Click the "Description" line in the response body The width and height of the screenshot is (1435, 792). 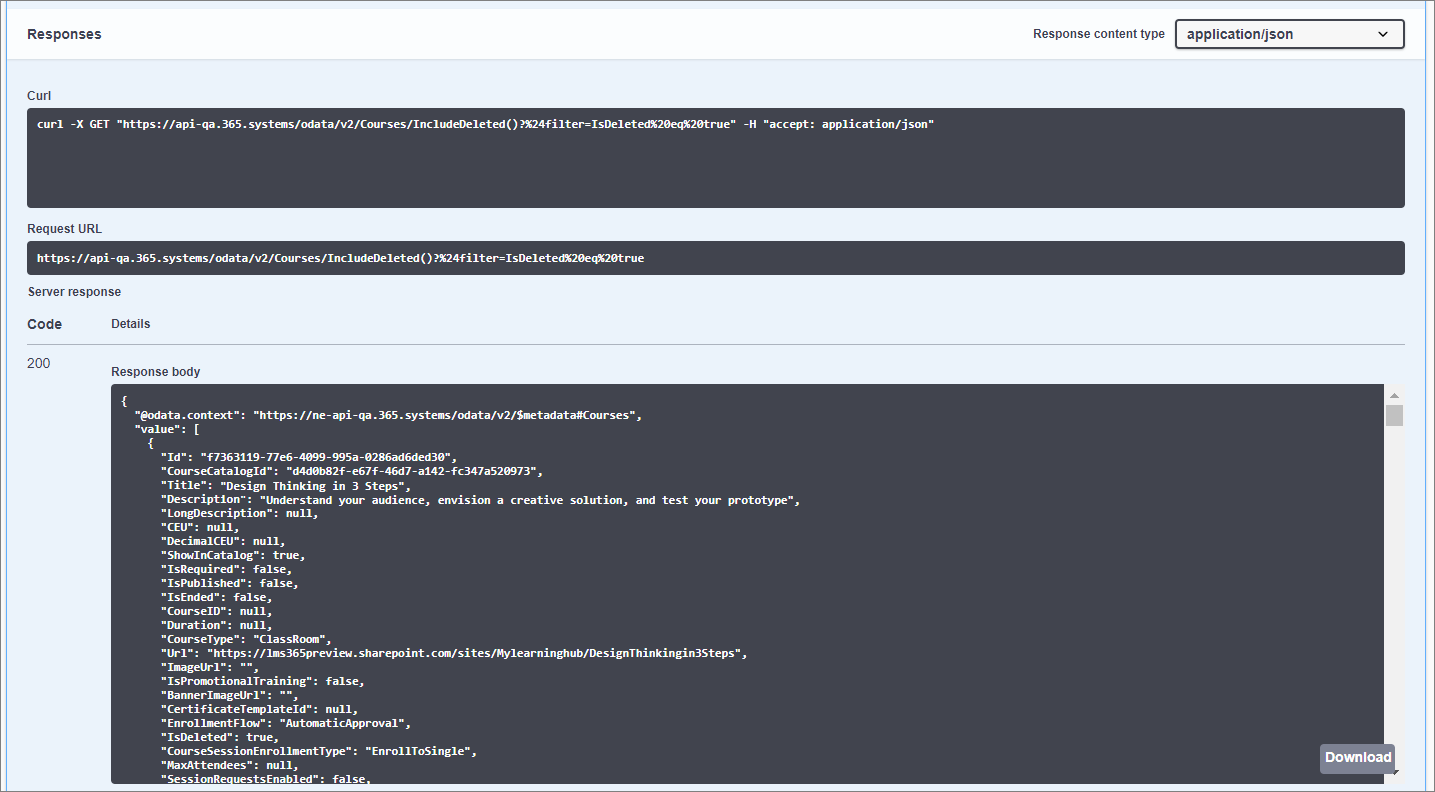[x=480, y=499]
